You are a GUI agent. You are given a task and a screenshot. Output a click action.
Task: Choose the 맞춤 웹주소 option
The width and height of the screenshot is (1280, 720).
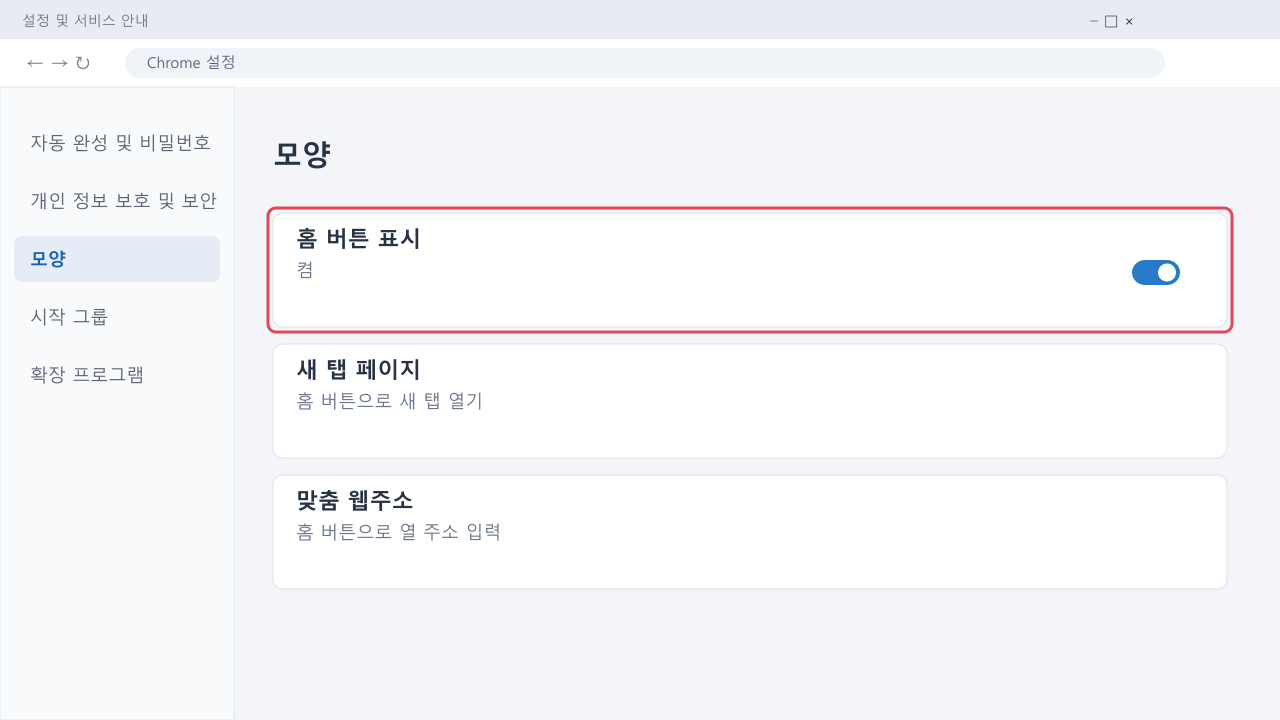(750, 532)
